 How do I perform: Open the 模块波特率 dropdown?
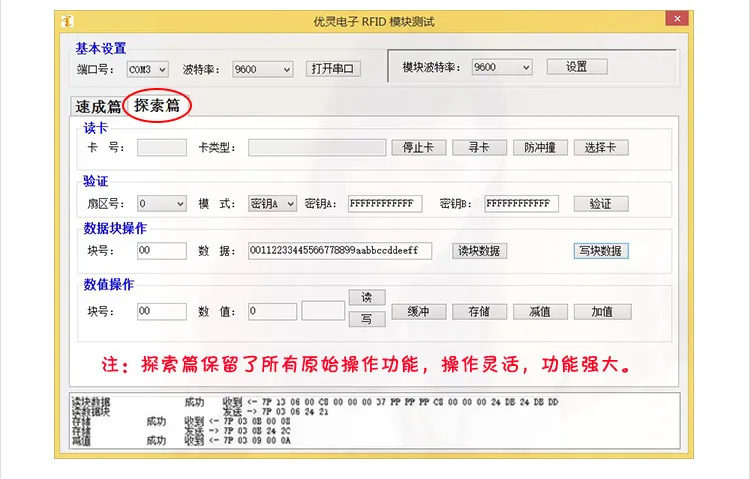502,67
